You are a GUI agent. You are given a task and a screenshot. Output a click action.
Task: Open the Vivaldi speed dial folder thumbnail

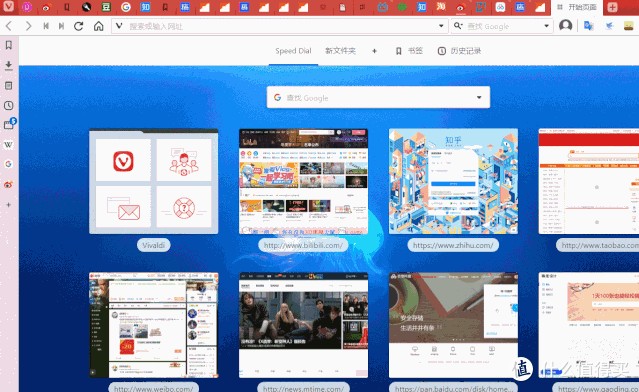(154, 181)
